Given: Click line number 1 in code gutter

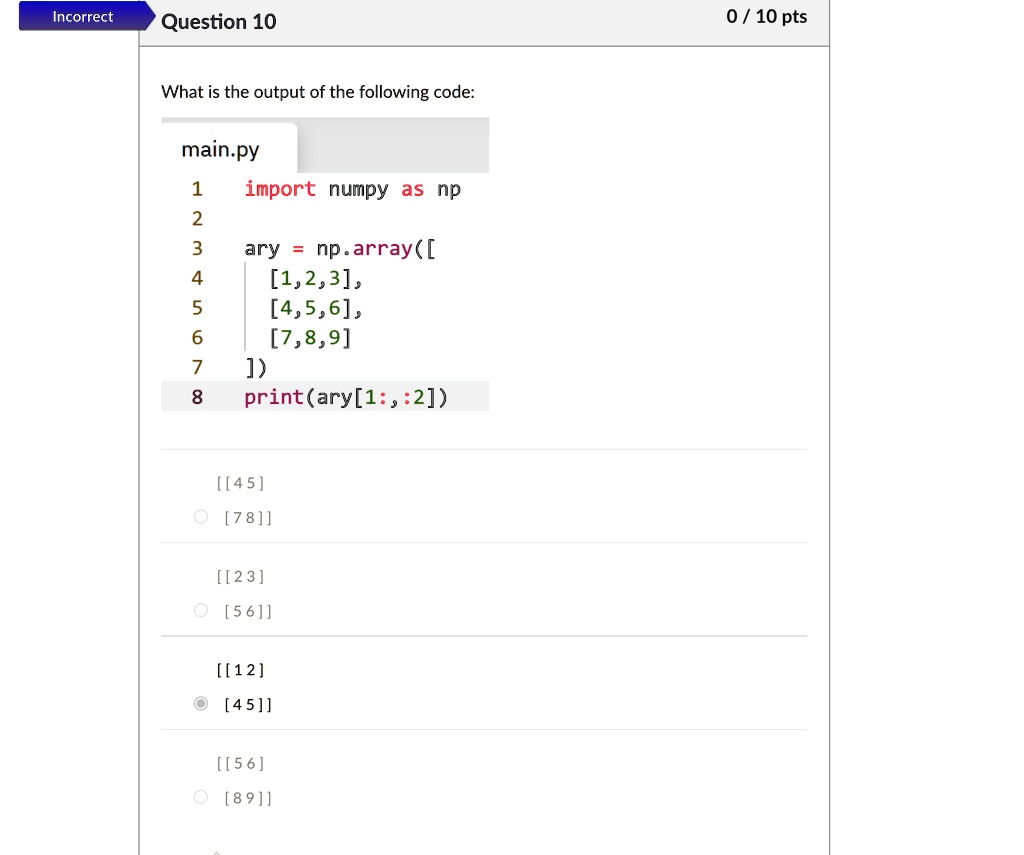Looking at the screenshot, I should coord(197,189).
